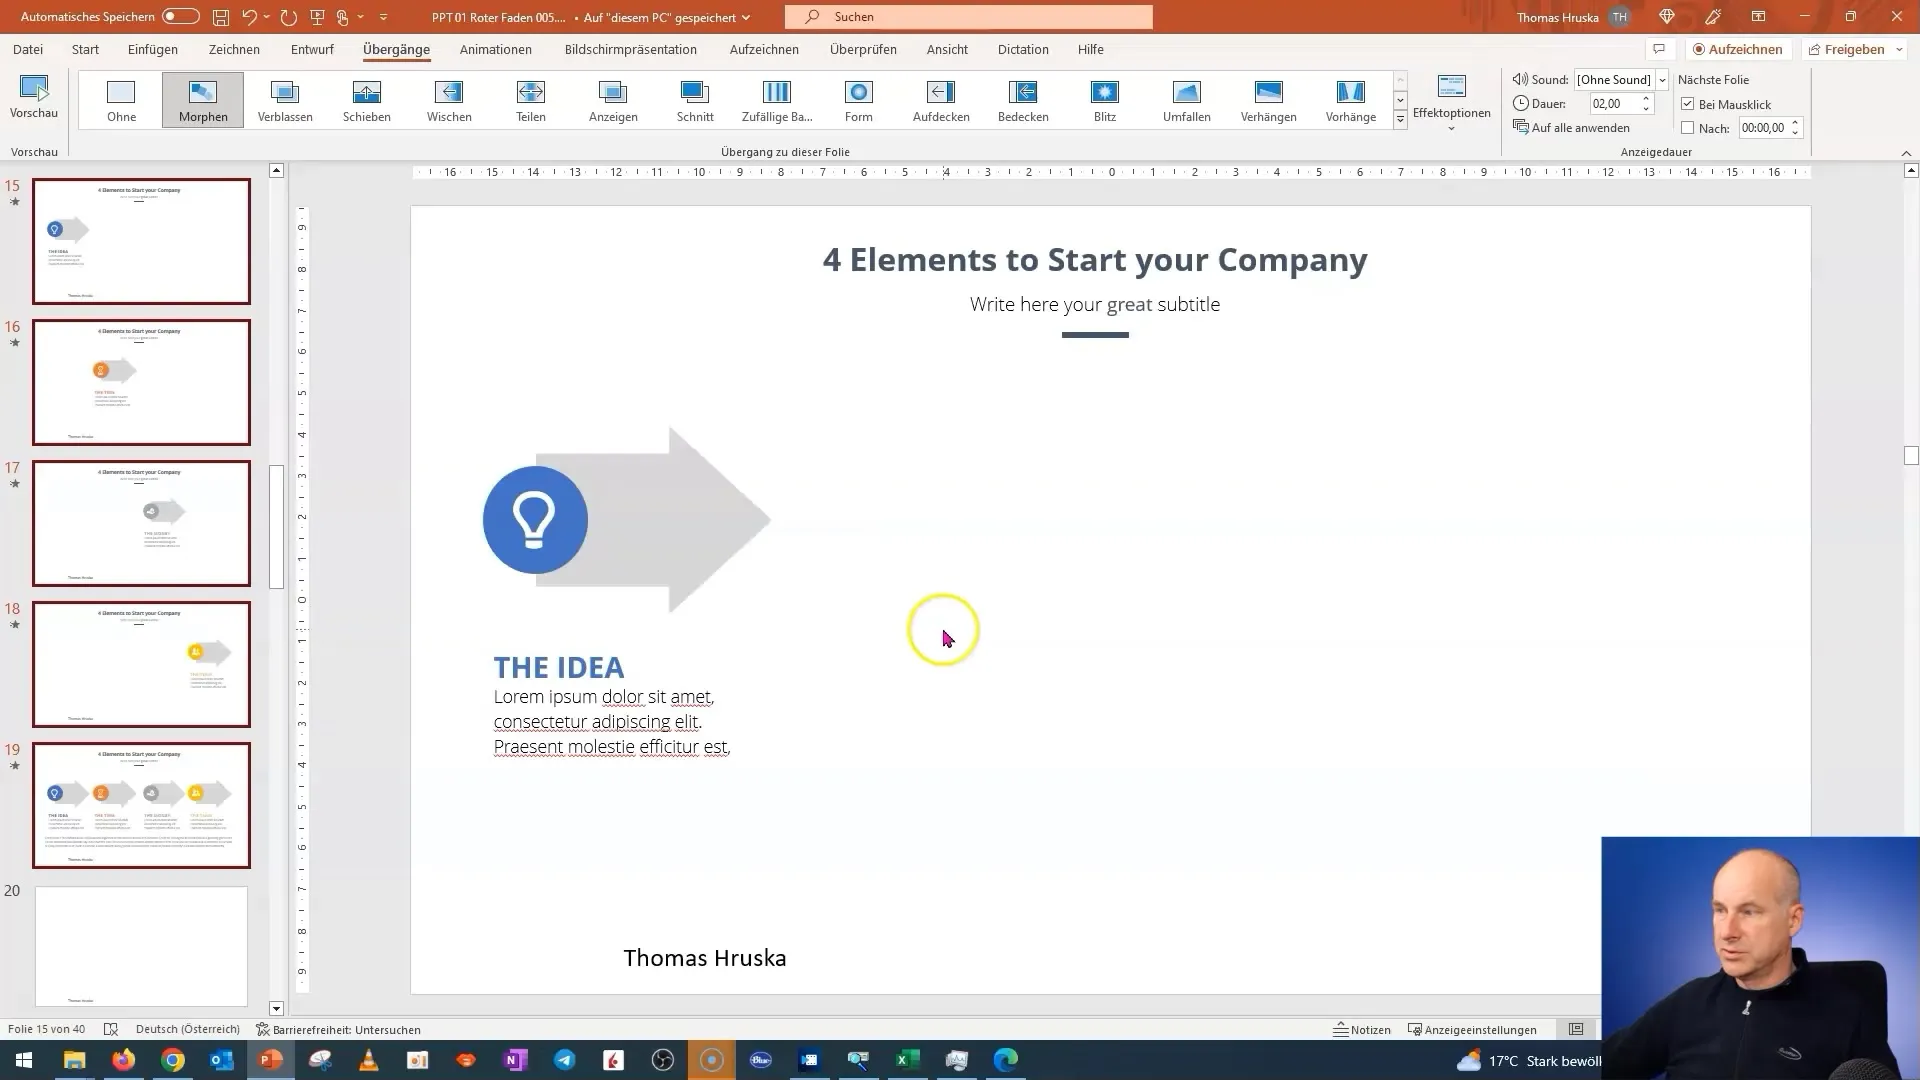1920x1080 pixels.
Task: Enable Nach timing checkbox
Action: tap(1689, 128)
